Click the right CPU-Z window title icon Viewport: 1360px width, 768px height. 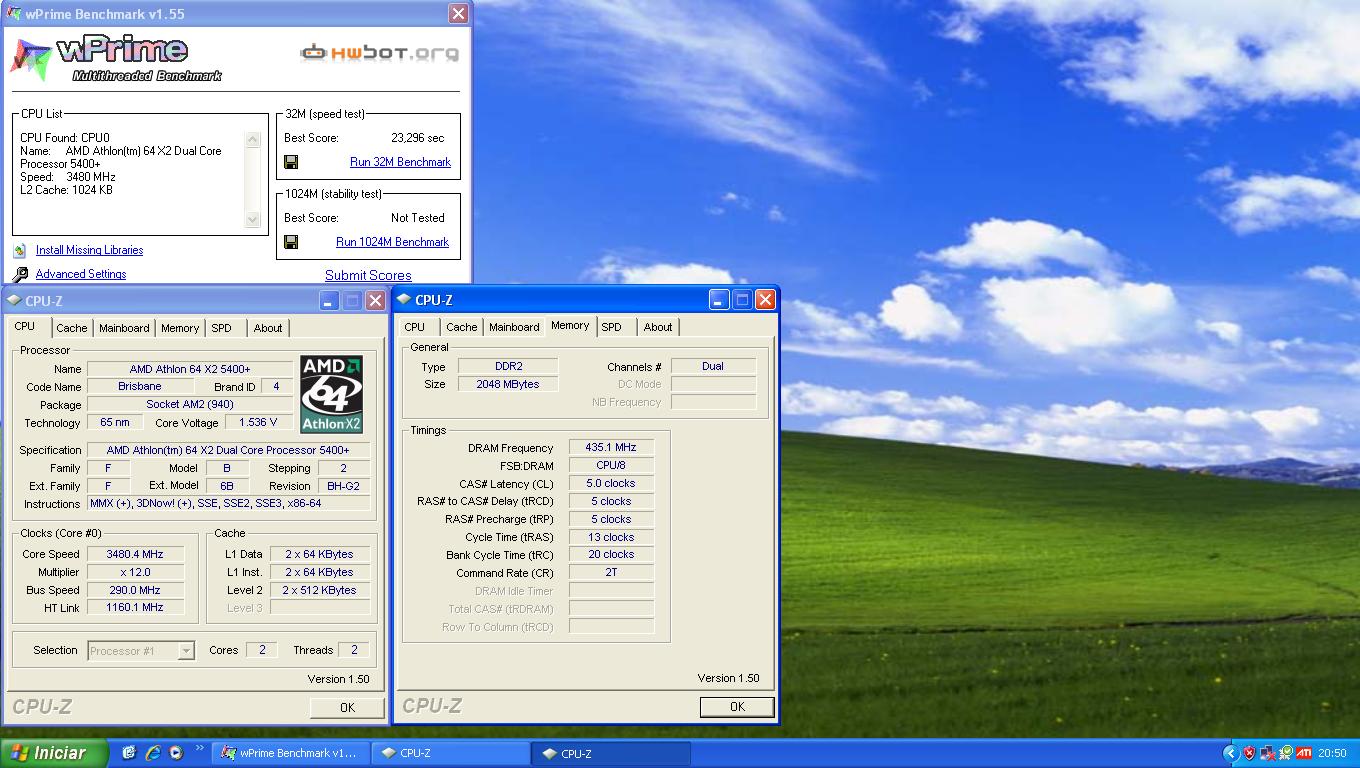point(404,299)
